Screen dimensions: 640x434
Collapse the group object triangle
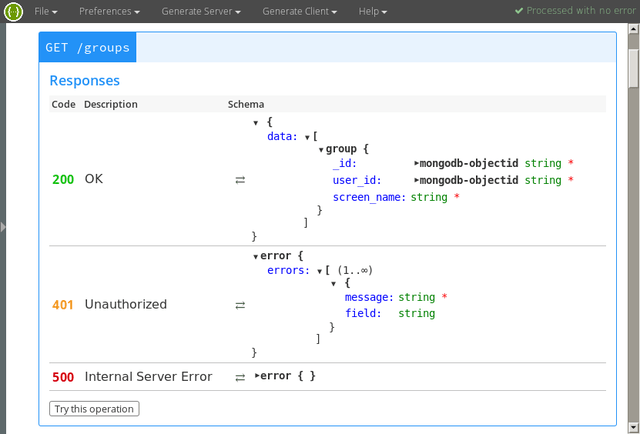tap(321, 150)
